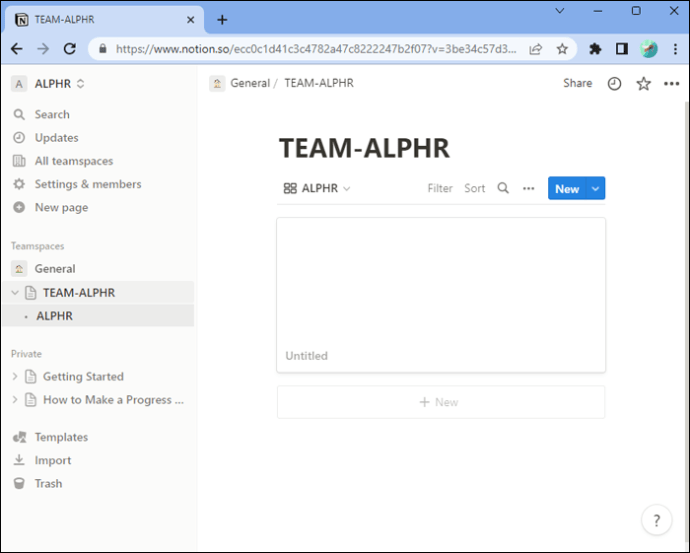The height and width of the screenshot is (553, 690).
Task: Close the TEAM-ALPHR browser tab
Action: point(191,20)
